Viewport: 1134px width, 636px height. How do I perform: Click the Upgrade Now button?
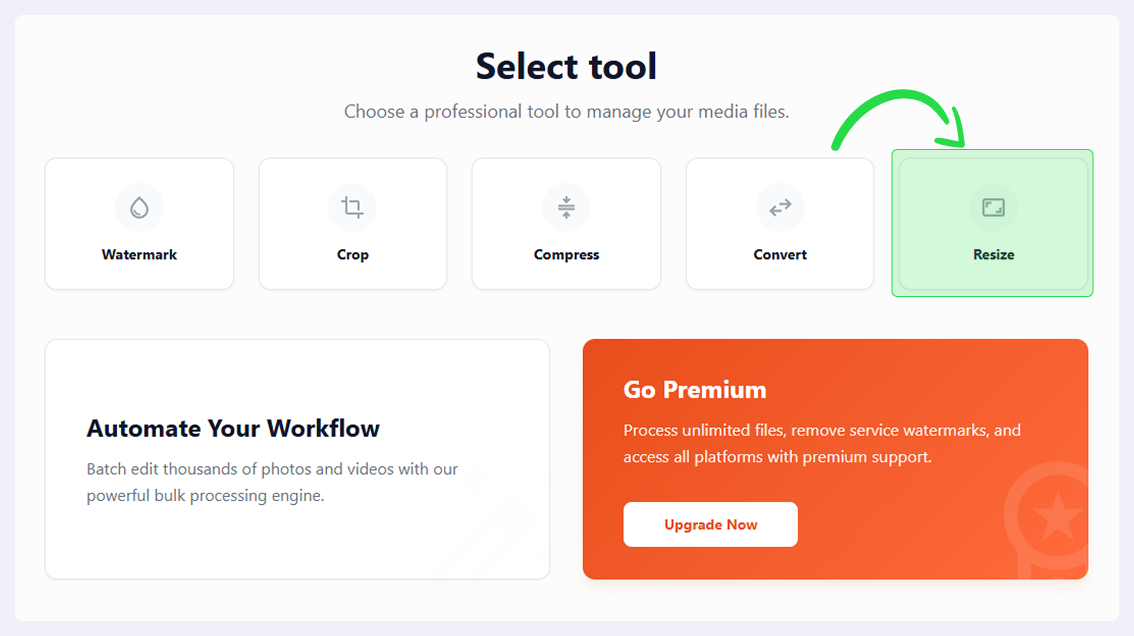click(x=710, y=525)
